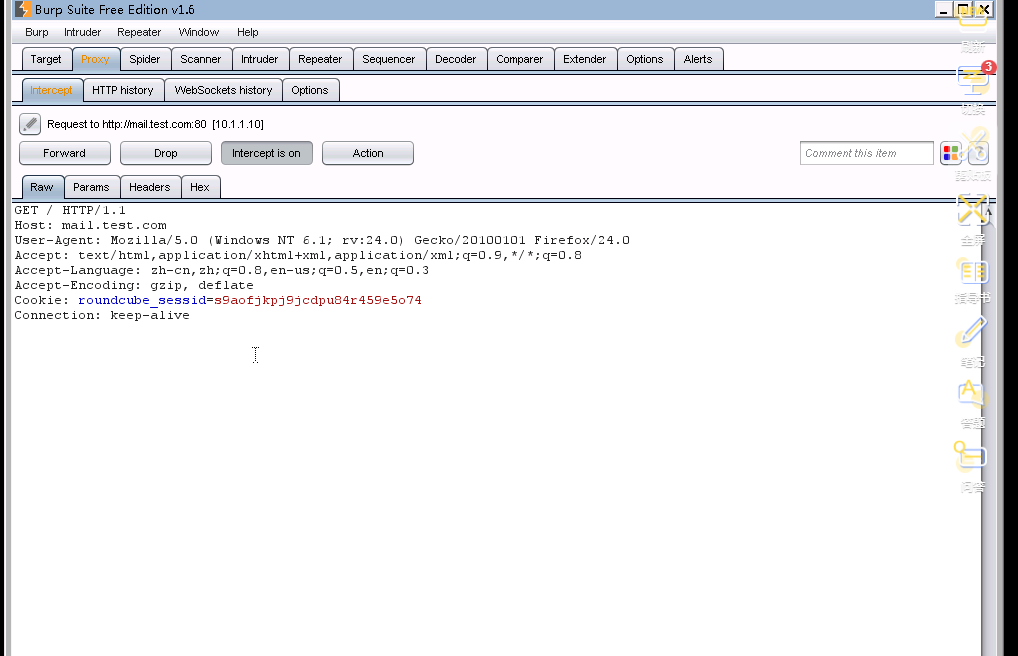This screenshot has height=656, width=1018.
Task: Click the Connection: keep-alive line
Action: (102, 315)
